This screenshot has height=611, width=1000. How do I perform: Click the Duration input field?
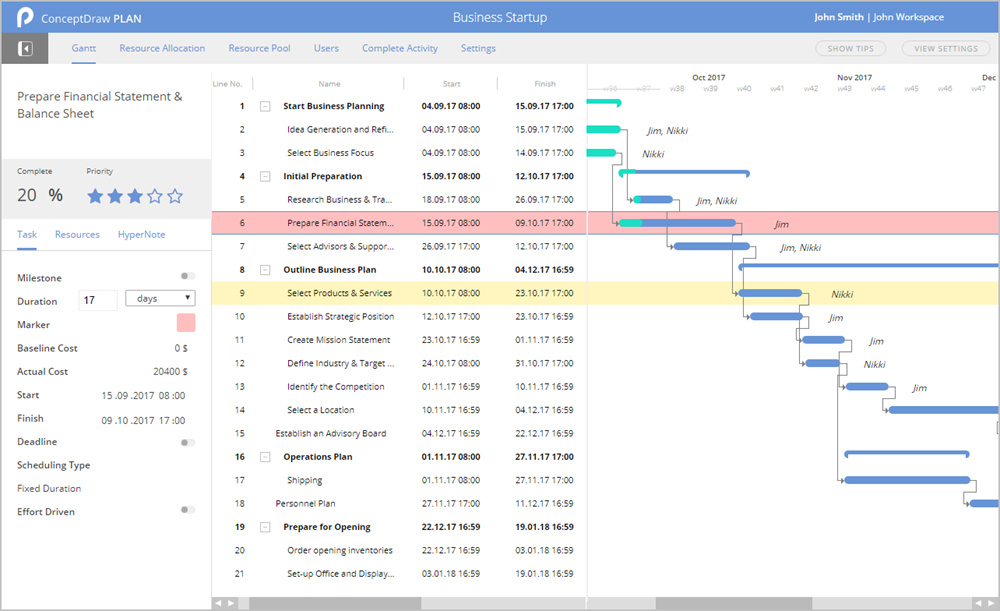point(98,300)
